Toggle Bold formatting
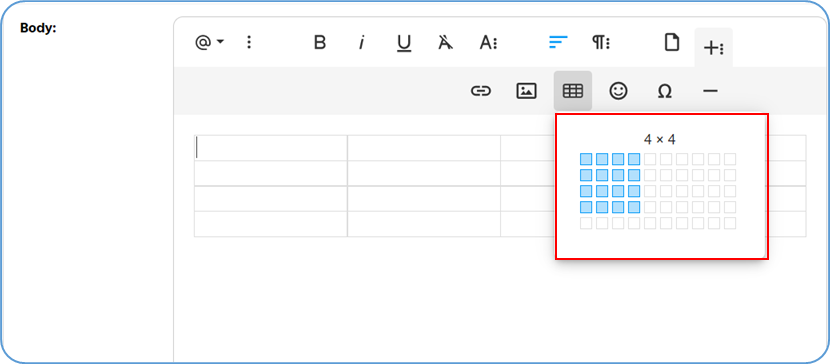The height and width of the screenshot is (364, 830). point(320,42)
